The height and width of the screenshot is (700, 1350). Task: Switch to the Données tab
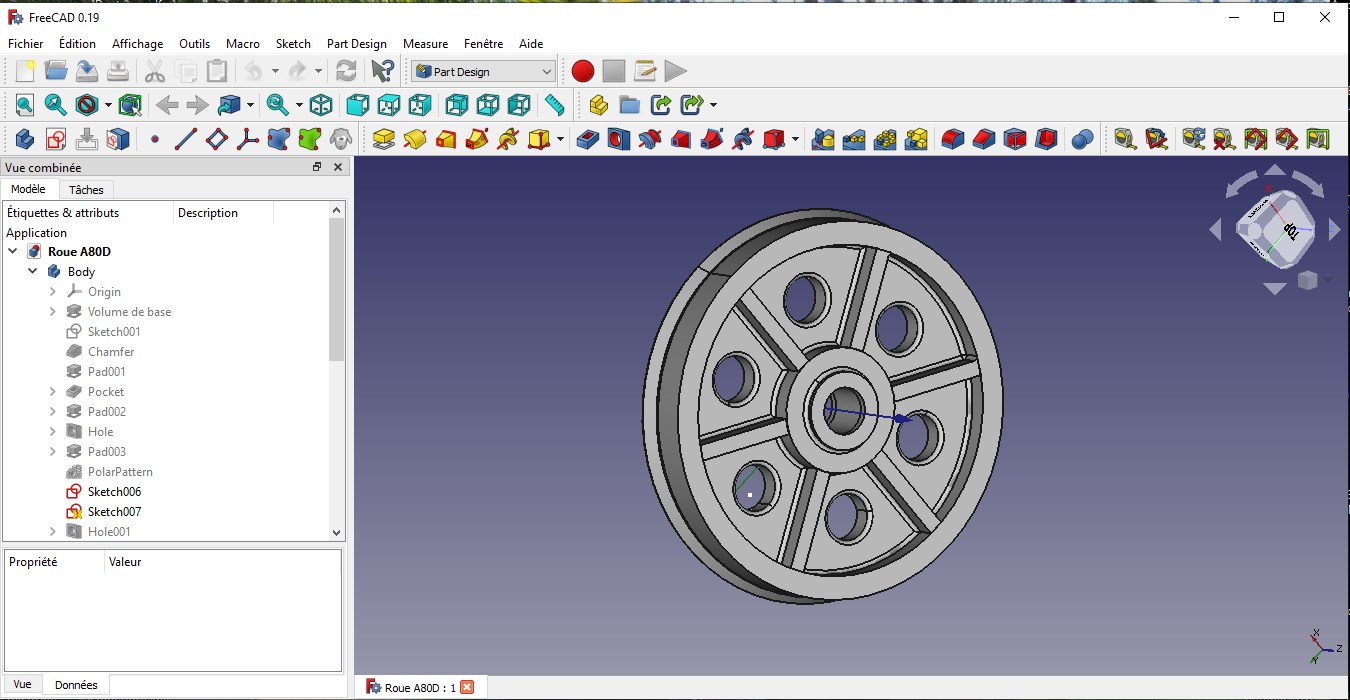pyautogui.click(x=76, y=685)
